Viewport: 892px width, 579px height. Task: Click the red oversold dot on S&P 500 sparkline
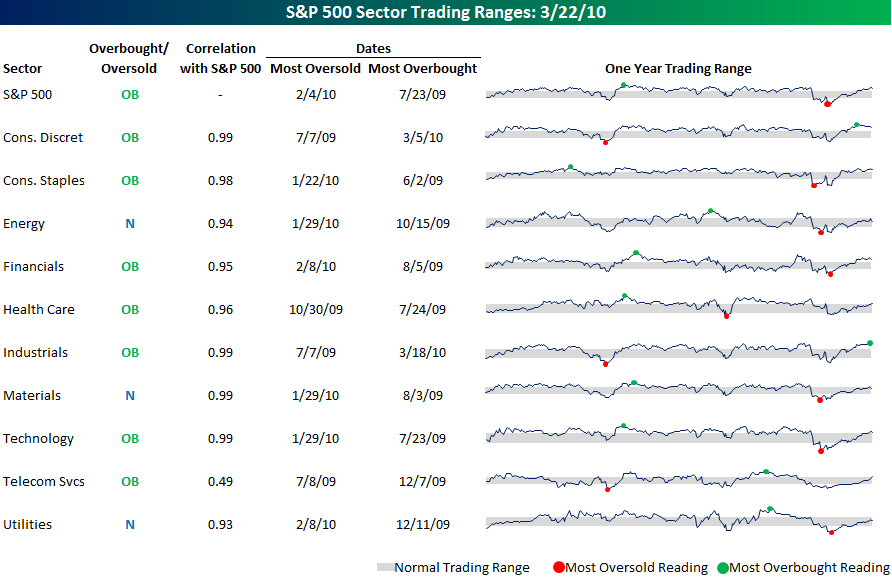[x=827, y=104]
